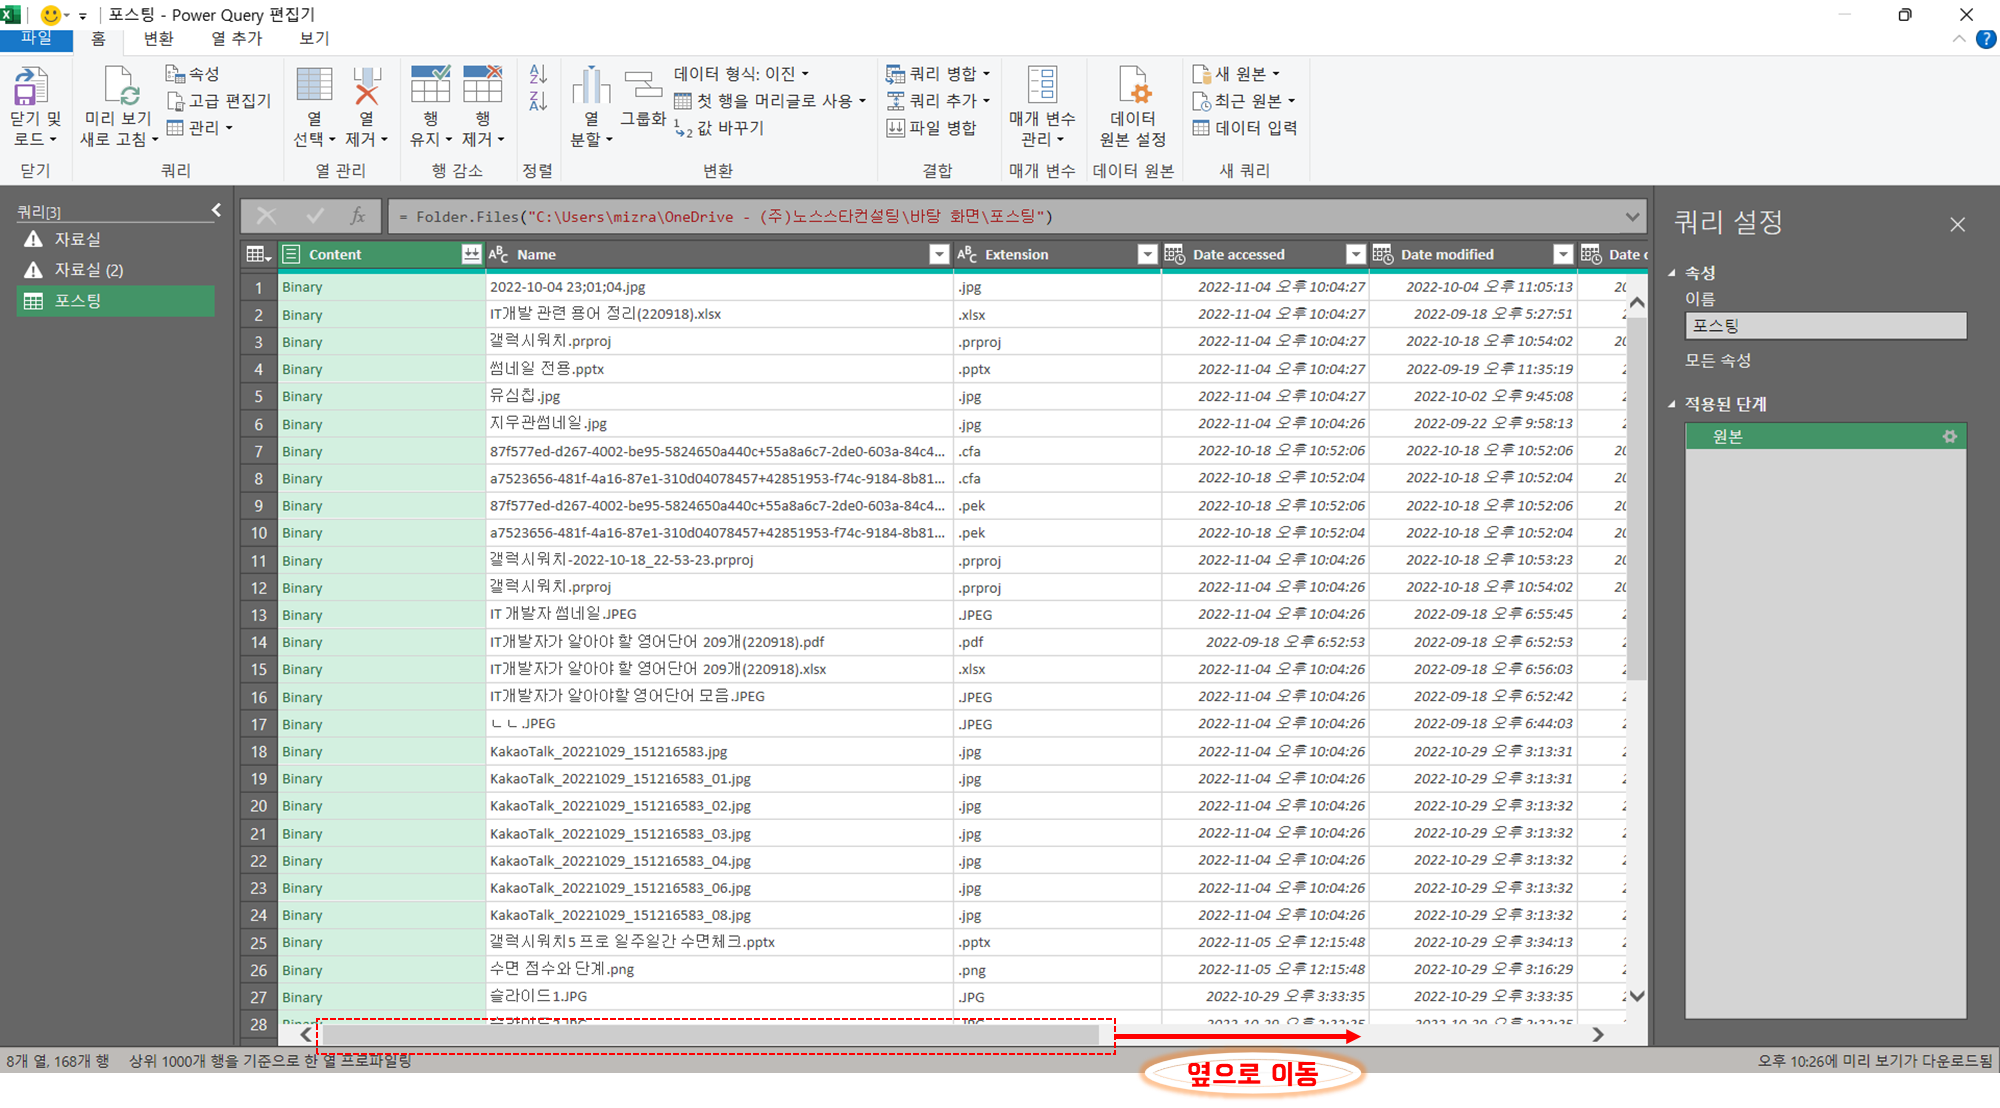2000x1108 pixels.
Task: Open the Name column filter dropdown
Action: (x=938, y=254)
